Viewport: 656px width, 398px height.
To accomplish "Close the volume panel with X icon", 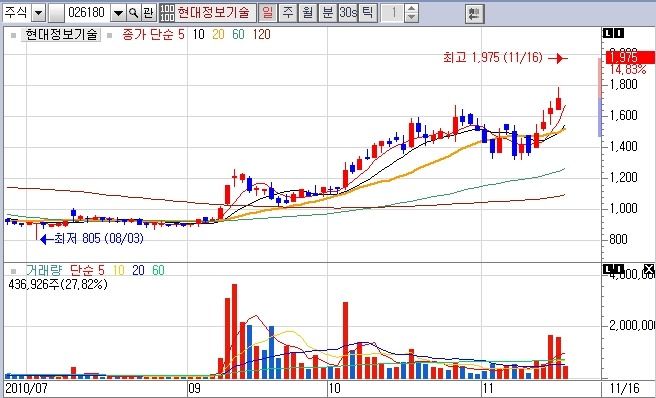I will [649, 269].
